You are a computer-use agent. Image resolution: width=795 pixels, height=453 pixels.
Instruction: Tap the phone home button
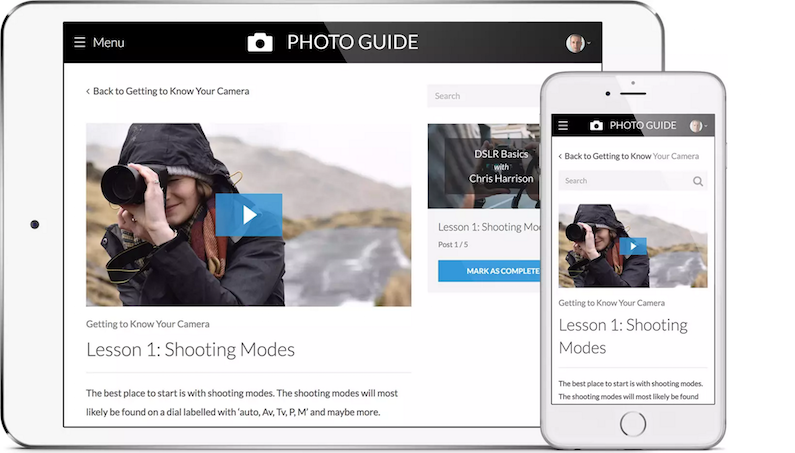(633, 424)
